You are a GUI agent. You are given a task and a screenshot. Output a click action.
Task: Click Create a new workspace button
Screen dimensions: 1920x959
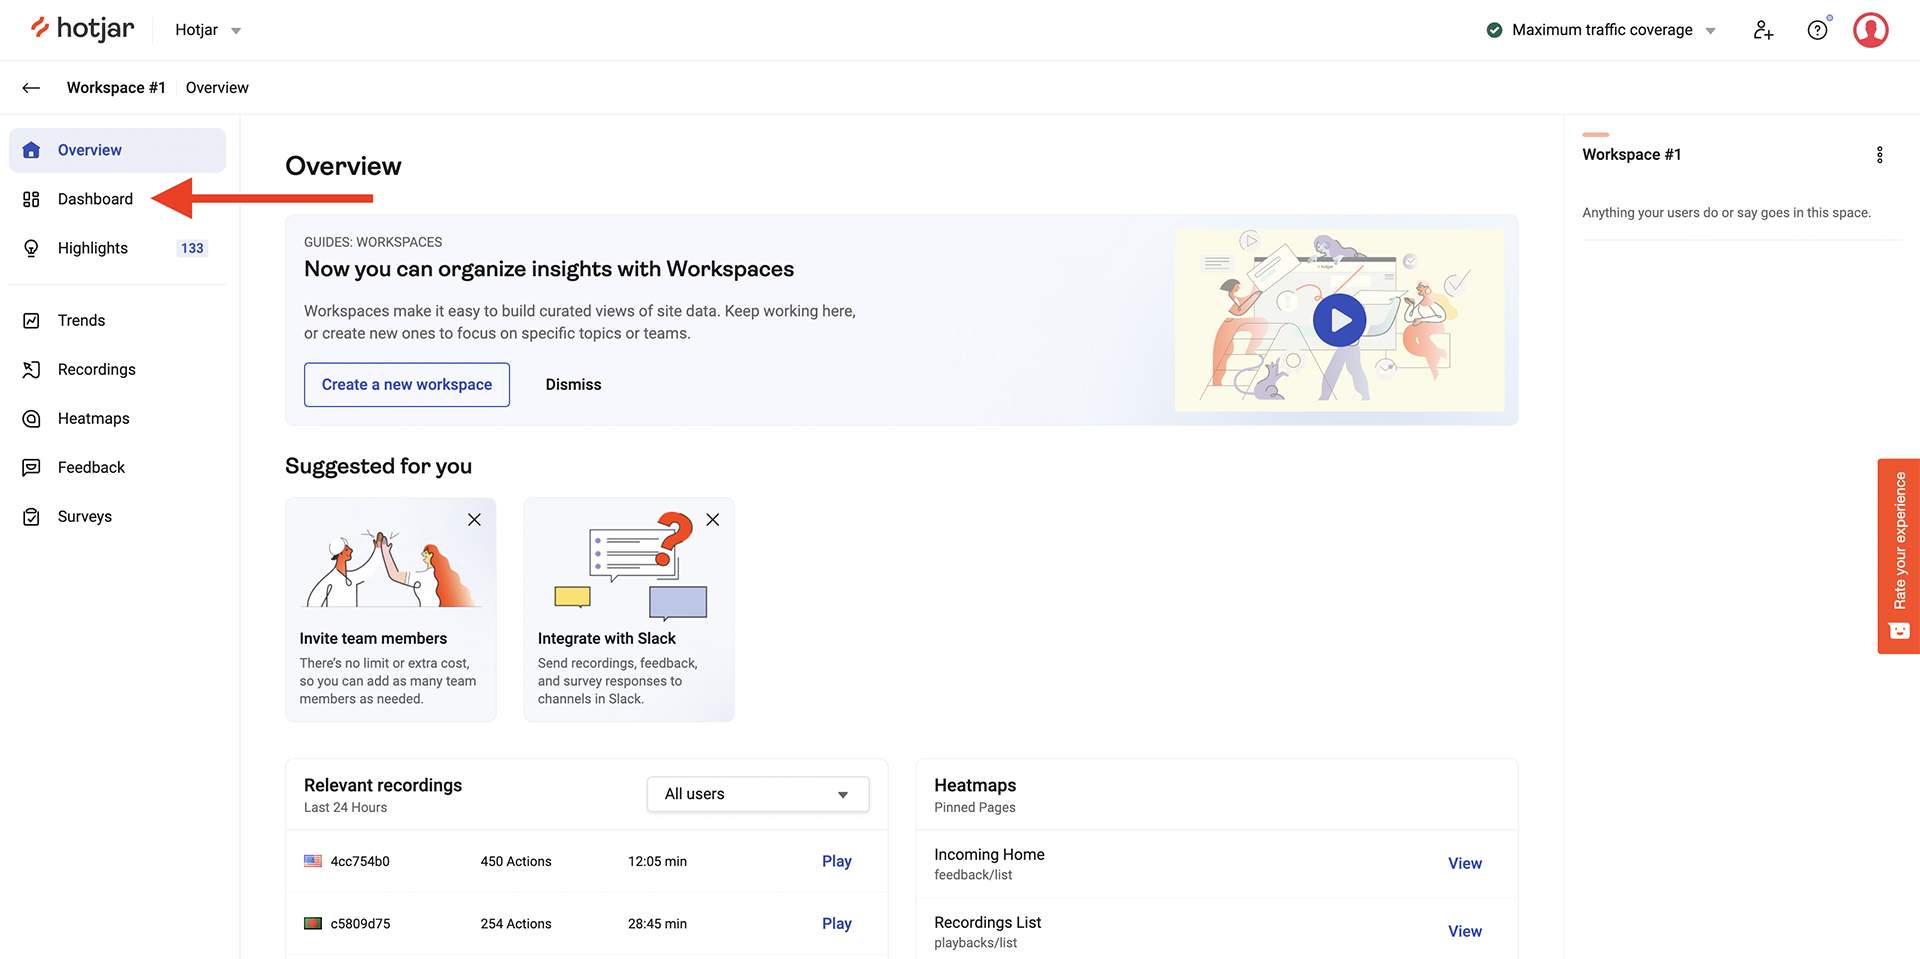[x=406, y=385]
